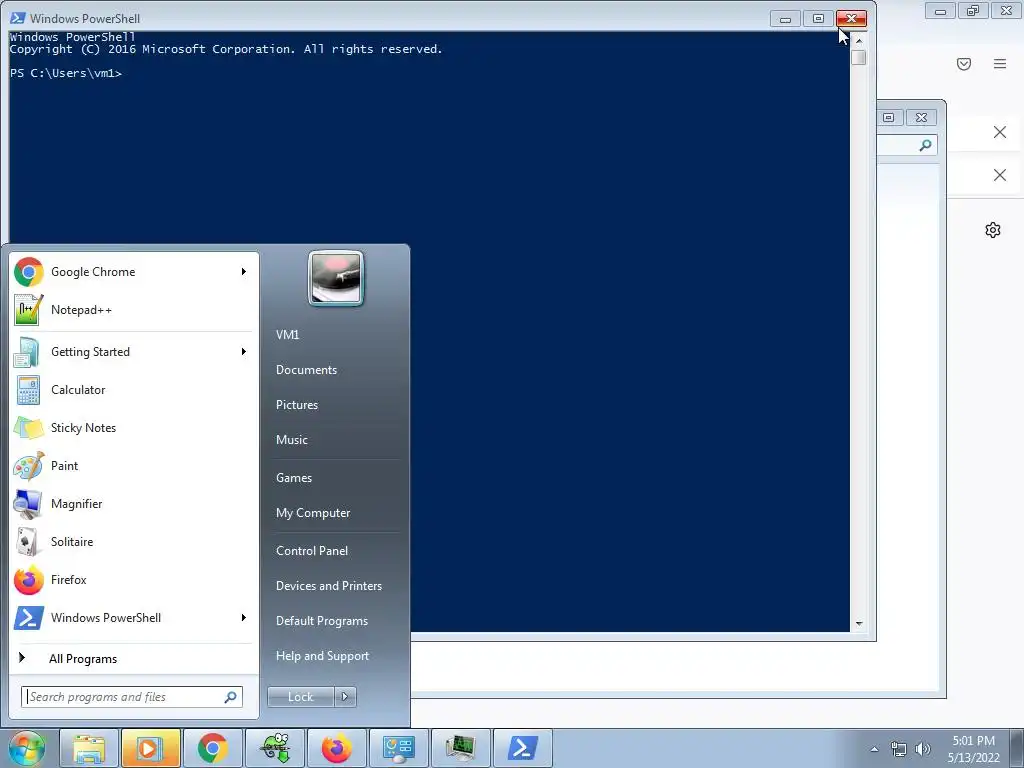The height and width of the screenshot is (768, 1024).
Task: Open VM1 user folder
Action: coord(287,334)
